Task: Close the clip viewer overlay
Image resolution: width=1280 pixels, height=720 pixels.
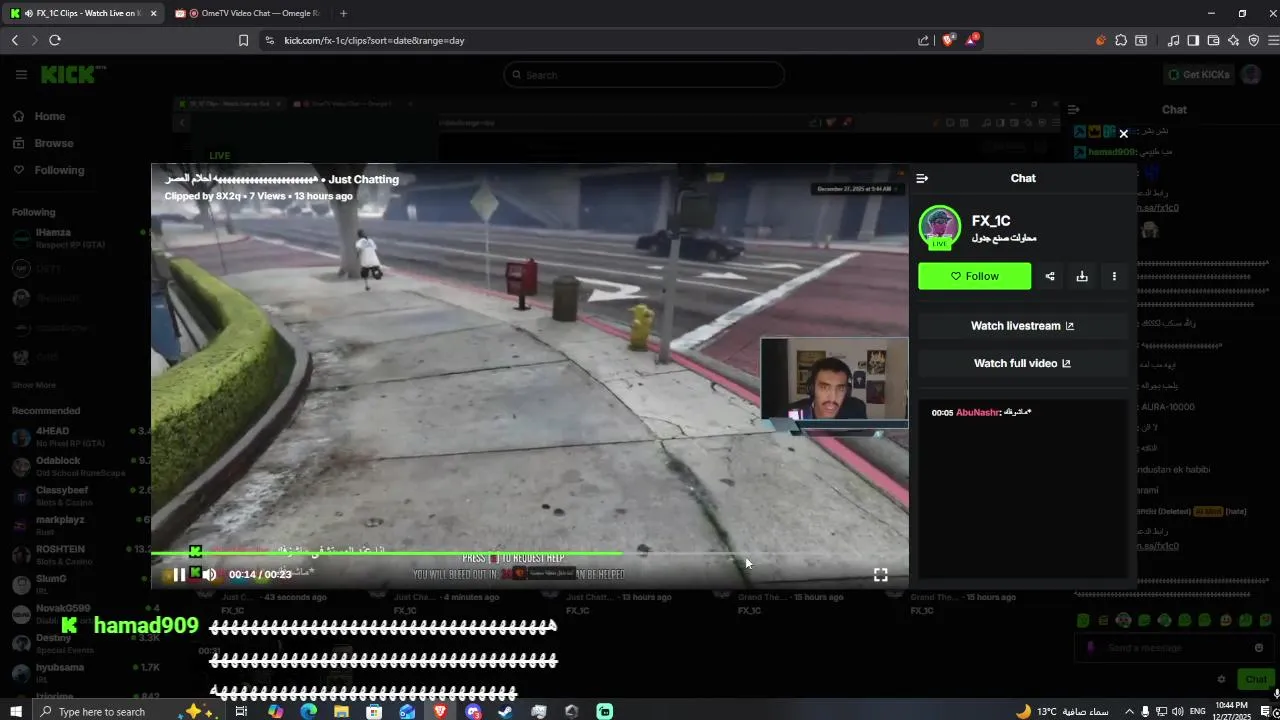Action: pos(1123,133)
